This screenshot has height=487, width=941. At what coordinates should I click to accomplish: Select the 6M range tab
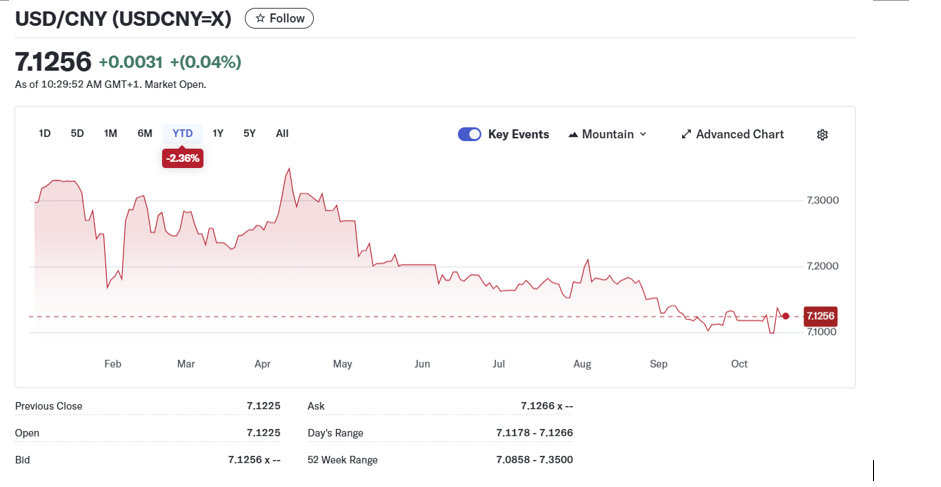(x=145, y=134)
